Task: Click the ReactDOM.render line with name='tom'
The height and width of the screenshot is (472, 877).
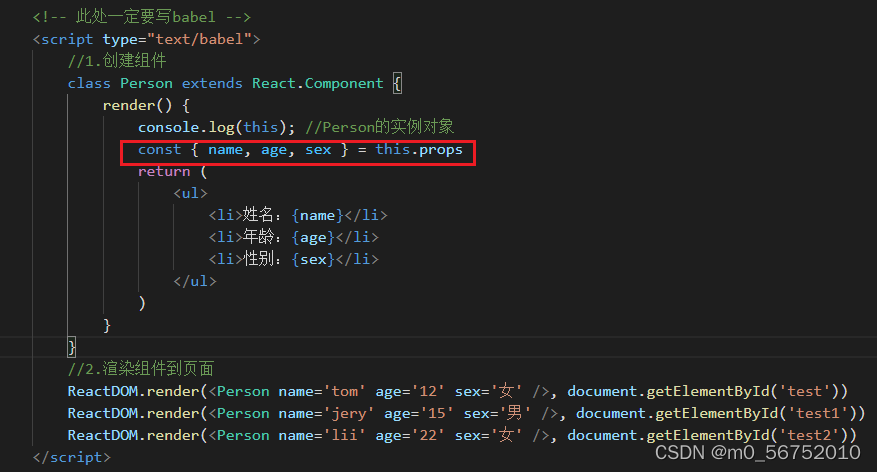Action: pyautogui.click(x=458, y=391)
